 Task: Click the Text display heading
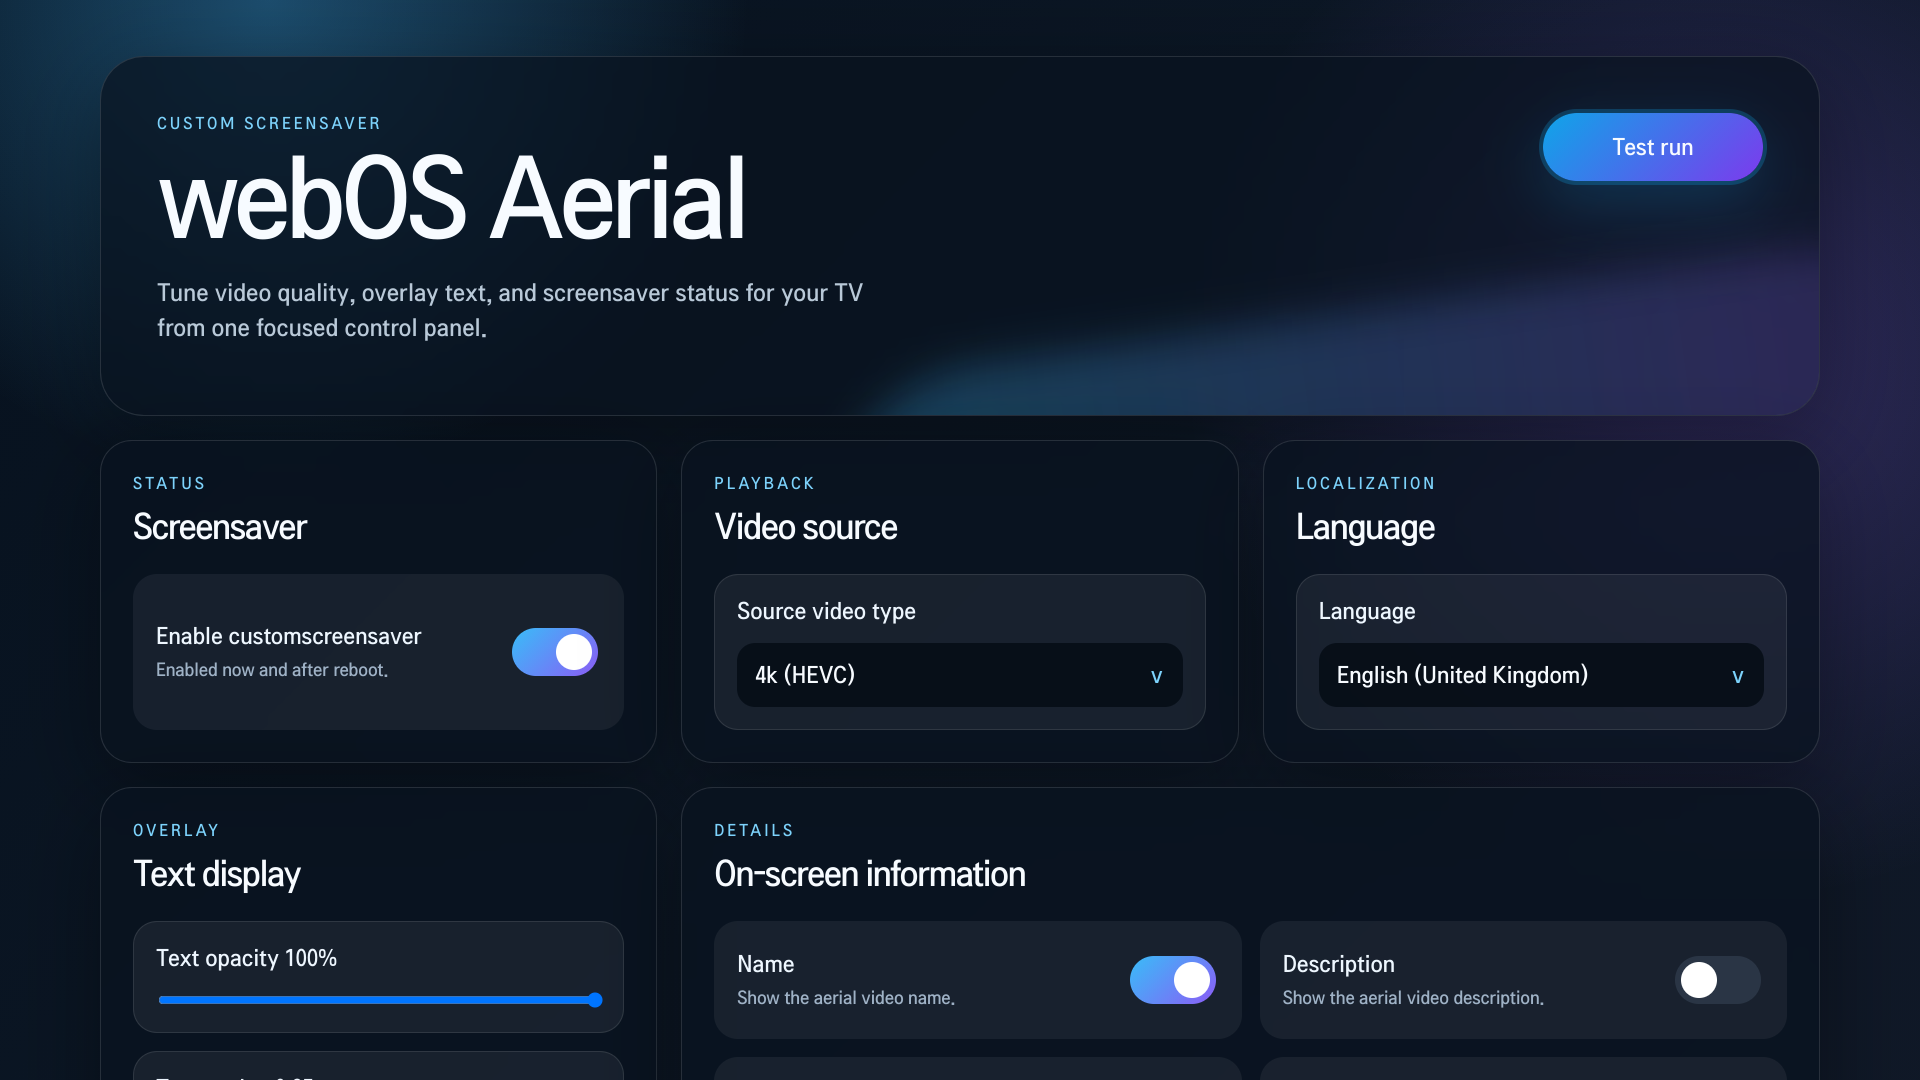[x=217, y=874]
